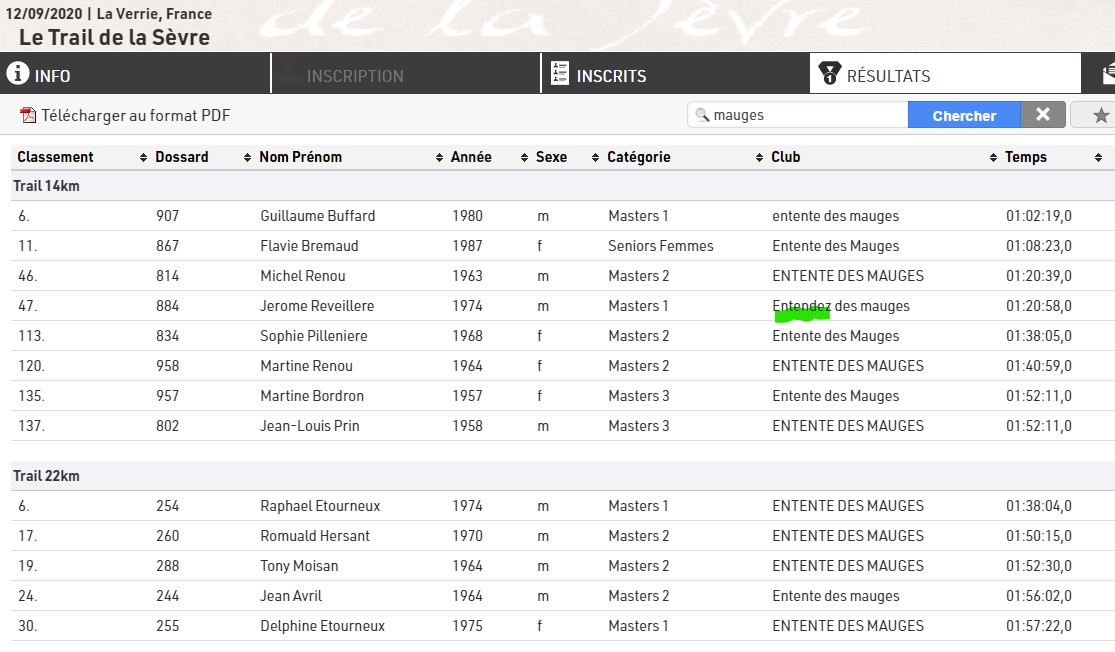Clear the search with the X button
The image size is (1115, 652).
pos(1043,115)
